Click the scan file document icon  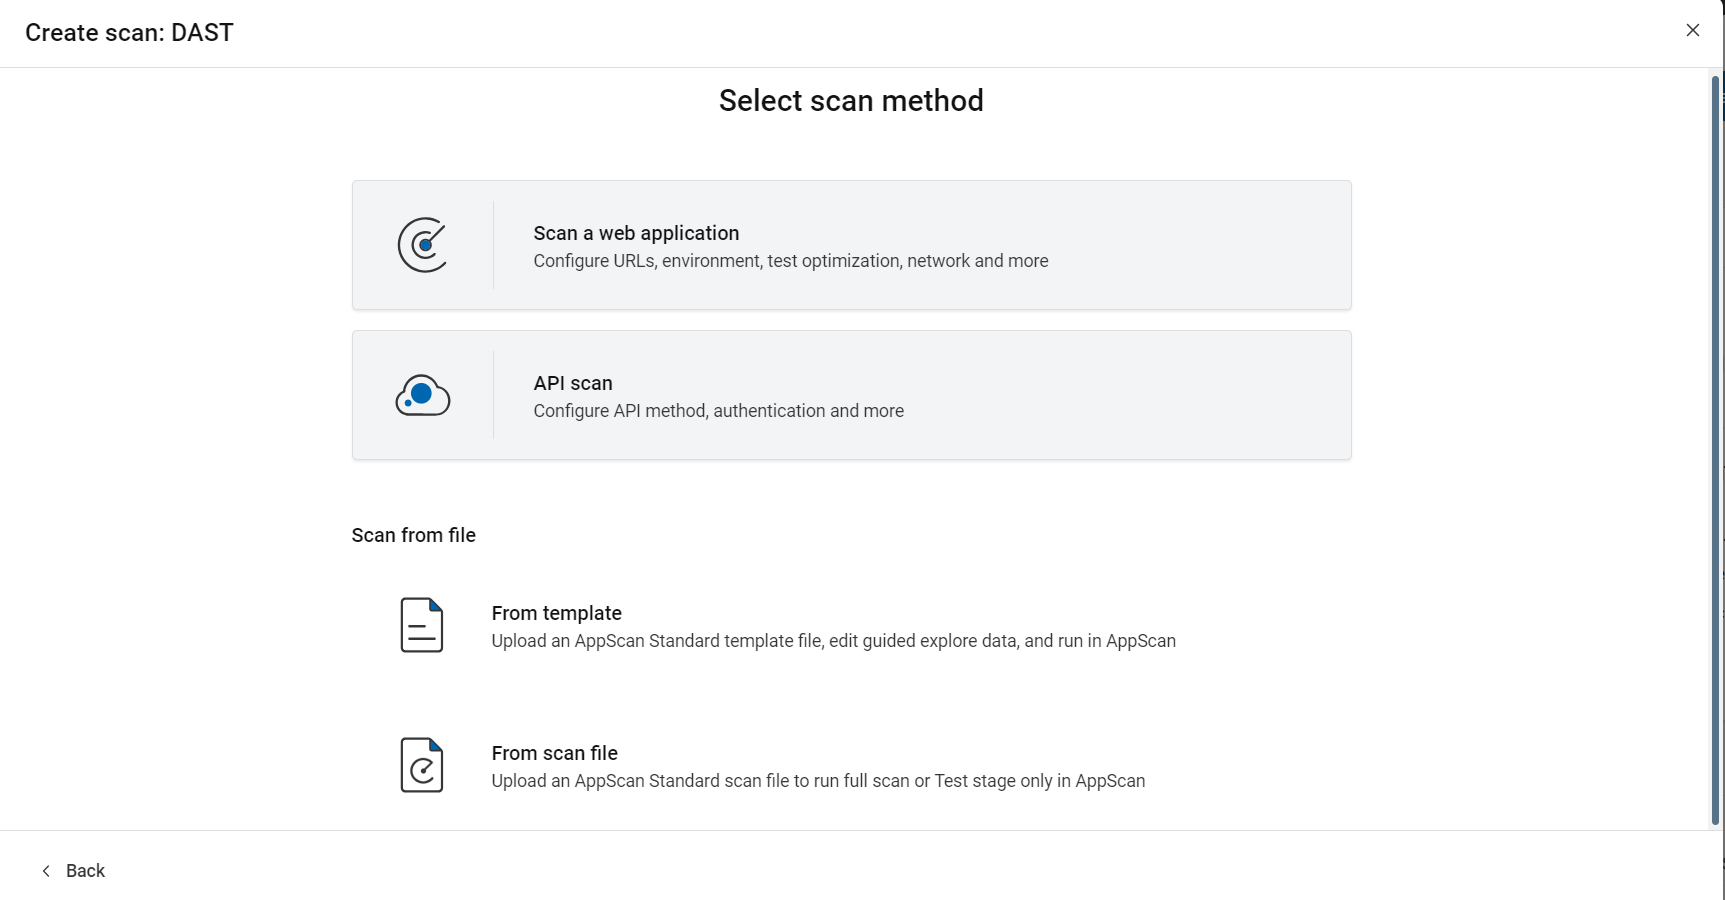click(x=422, y=765)
